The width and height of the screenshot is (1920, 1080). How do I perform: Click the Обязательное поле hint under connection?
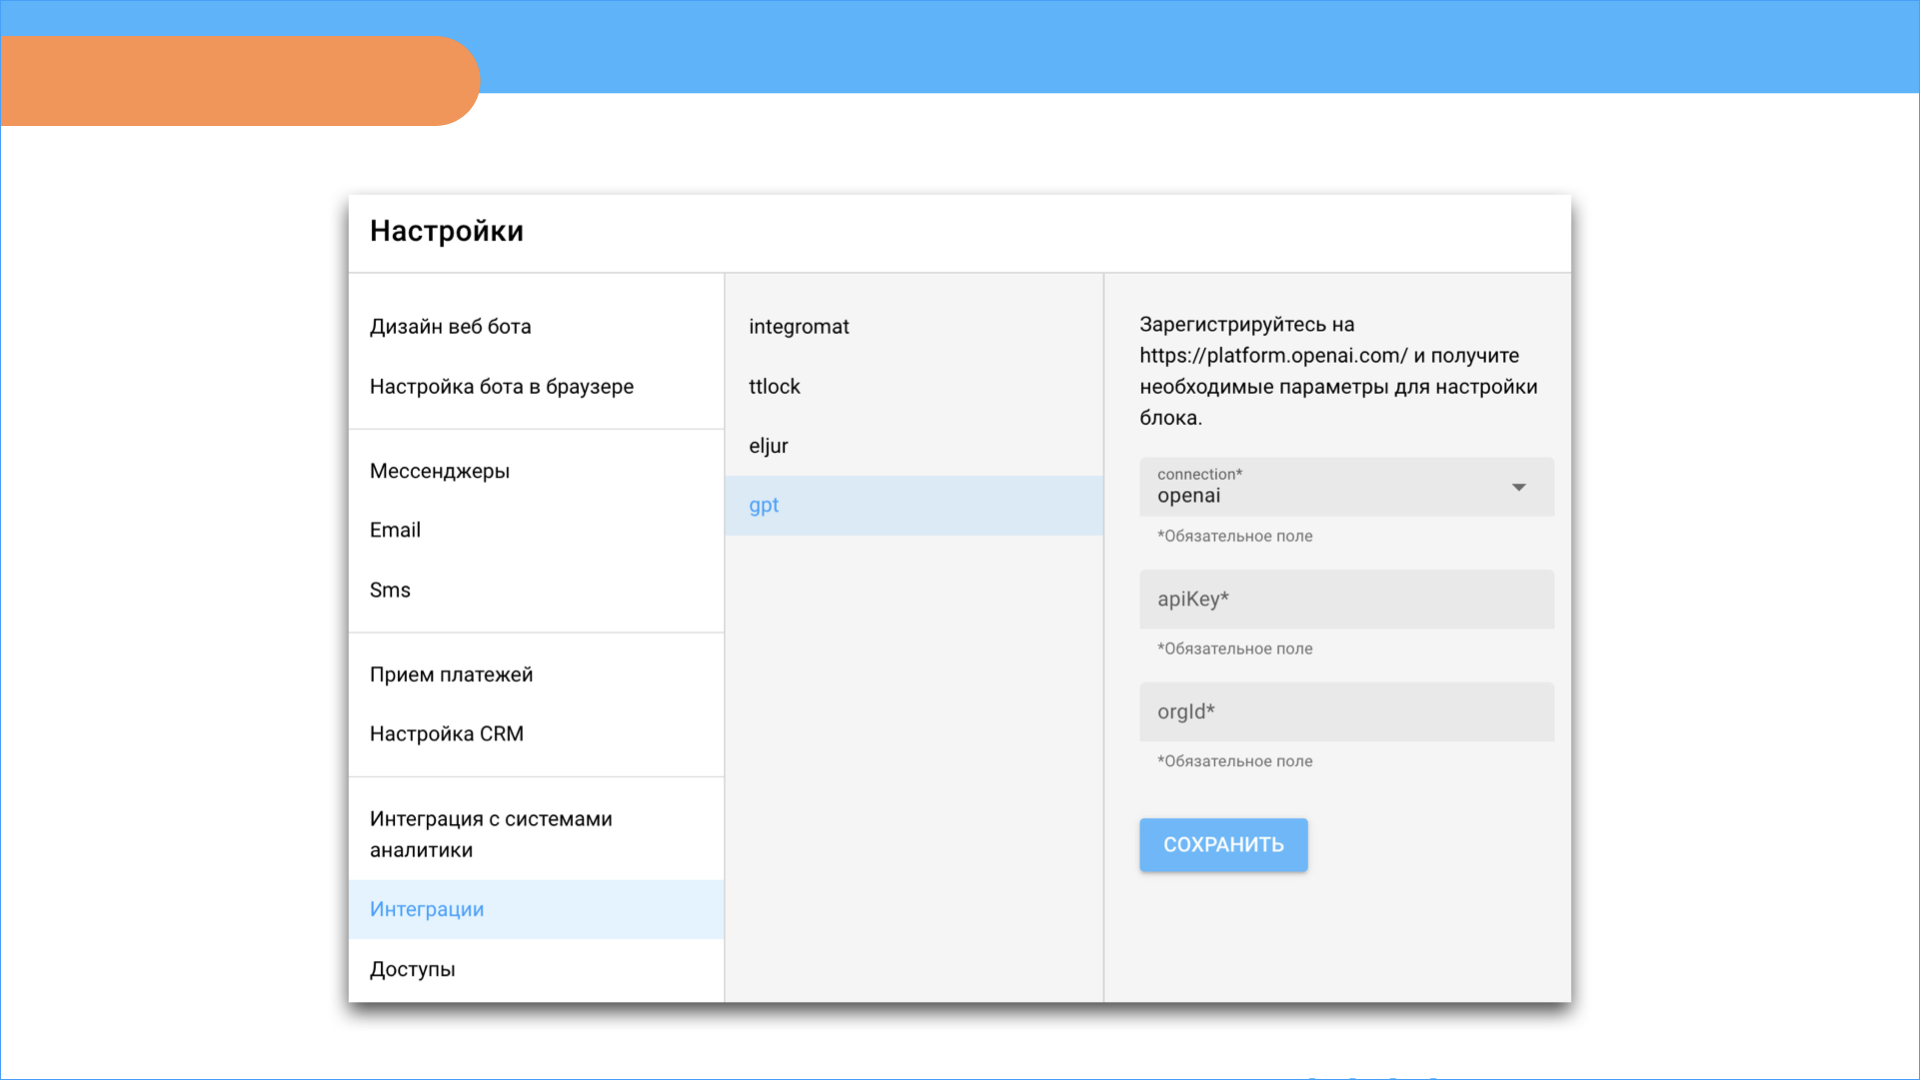tap(1235, 536)
